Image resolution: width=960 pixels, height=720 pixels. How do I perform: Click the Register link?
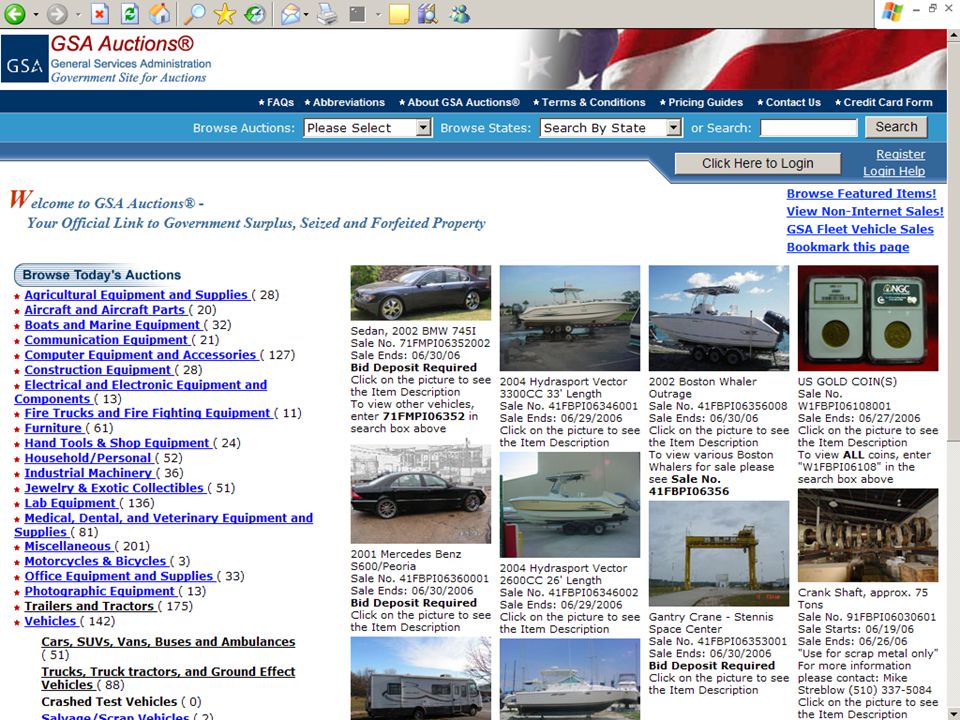pyautogui.click(x=901, y=154)
